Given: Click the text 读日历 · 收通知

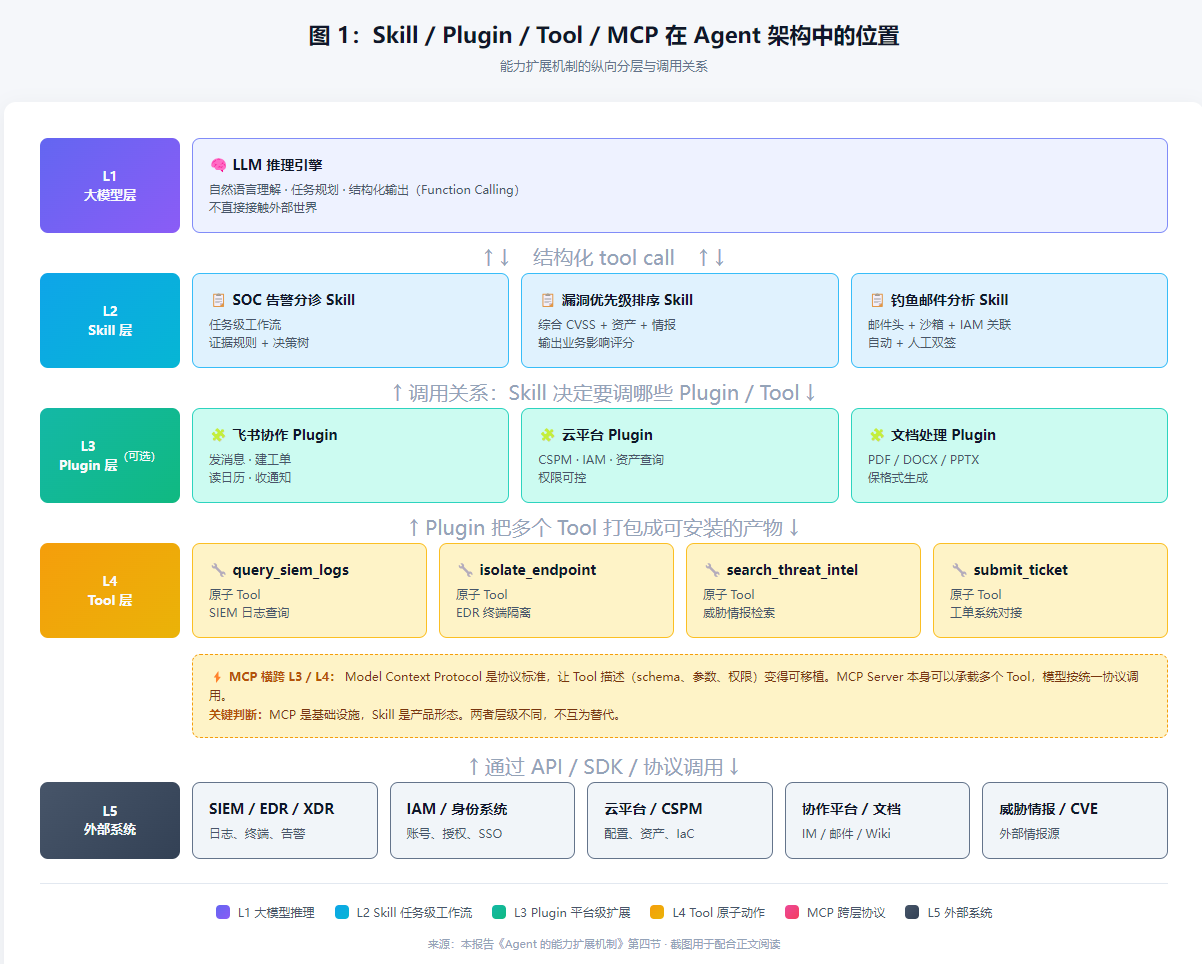Looking at the screenshot, I should click(250, 478).
